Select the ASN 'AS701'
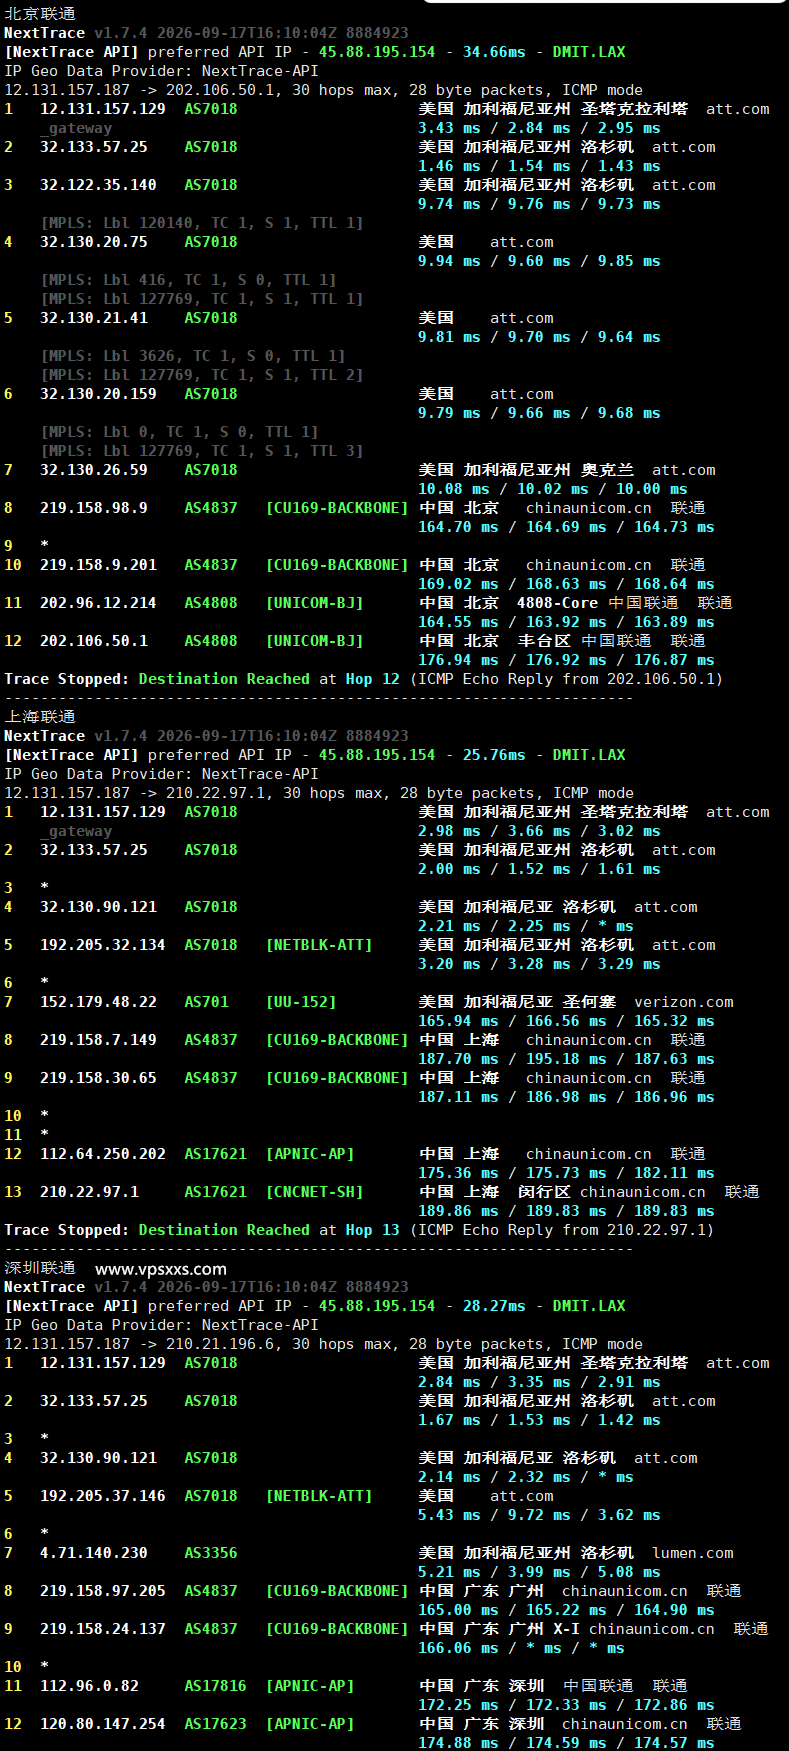The width and height of the screenshot is (789, 1751). 206,1002
